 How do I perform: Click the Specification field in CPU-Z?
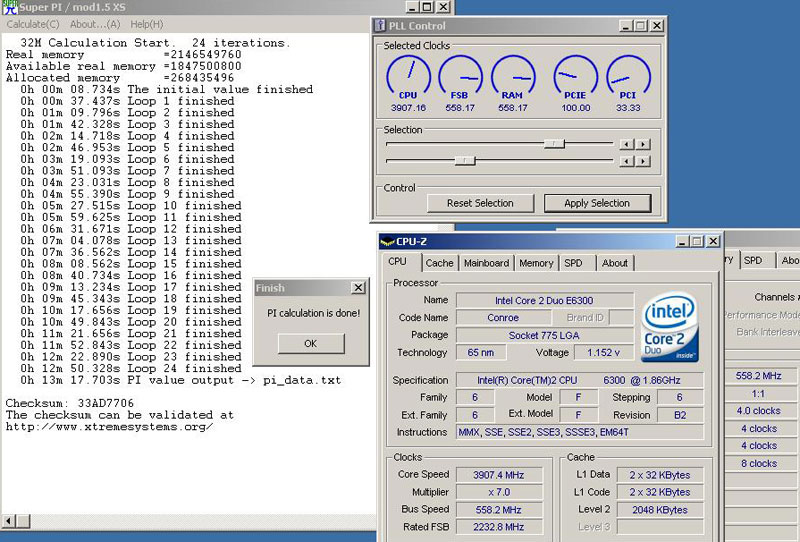click(x=580, y=380)
